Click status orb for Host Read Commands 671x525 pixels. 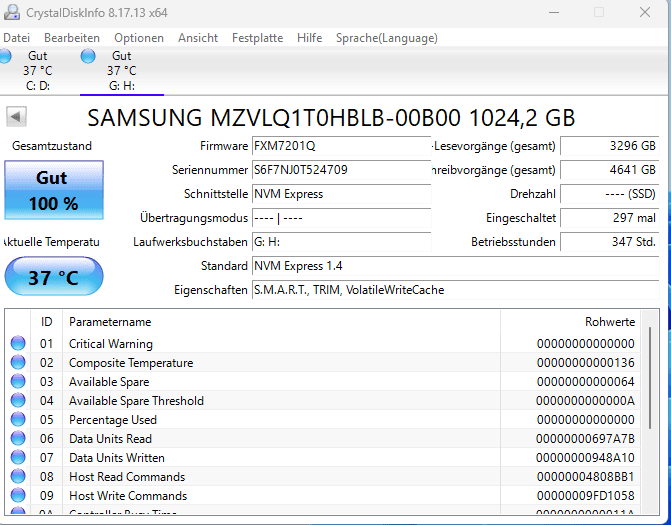point(18,476)
